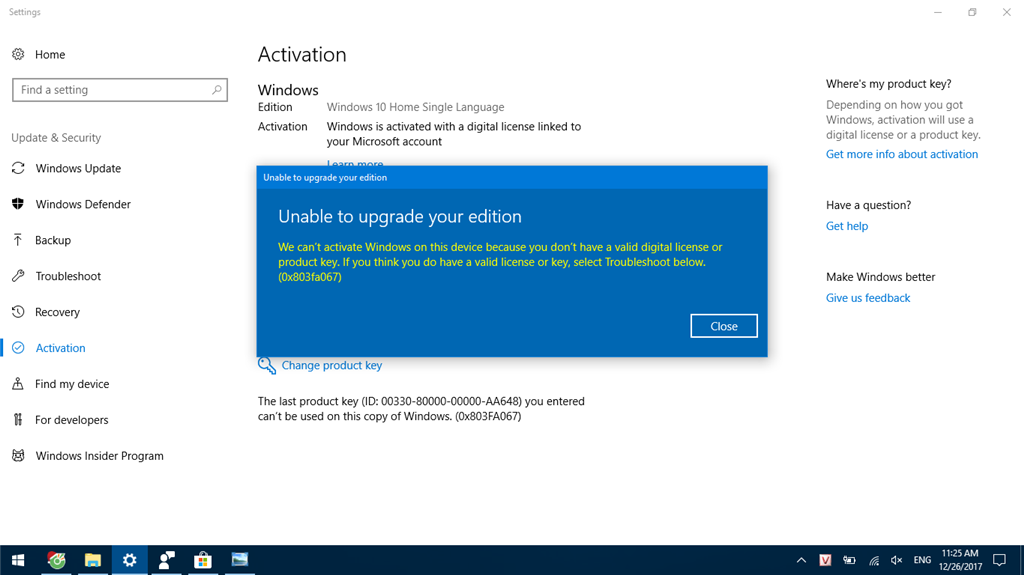Click the battery power tray icon
Screen dimensions: 1024x575
(849, 560)
